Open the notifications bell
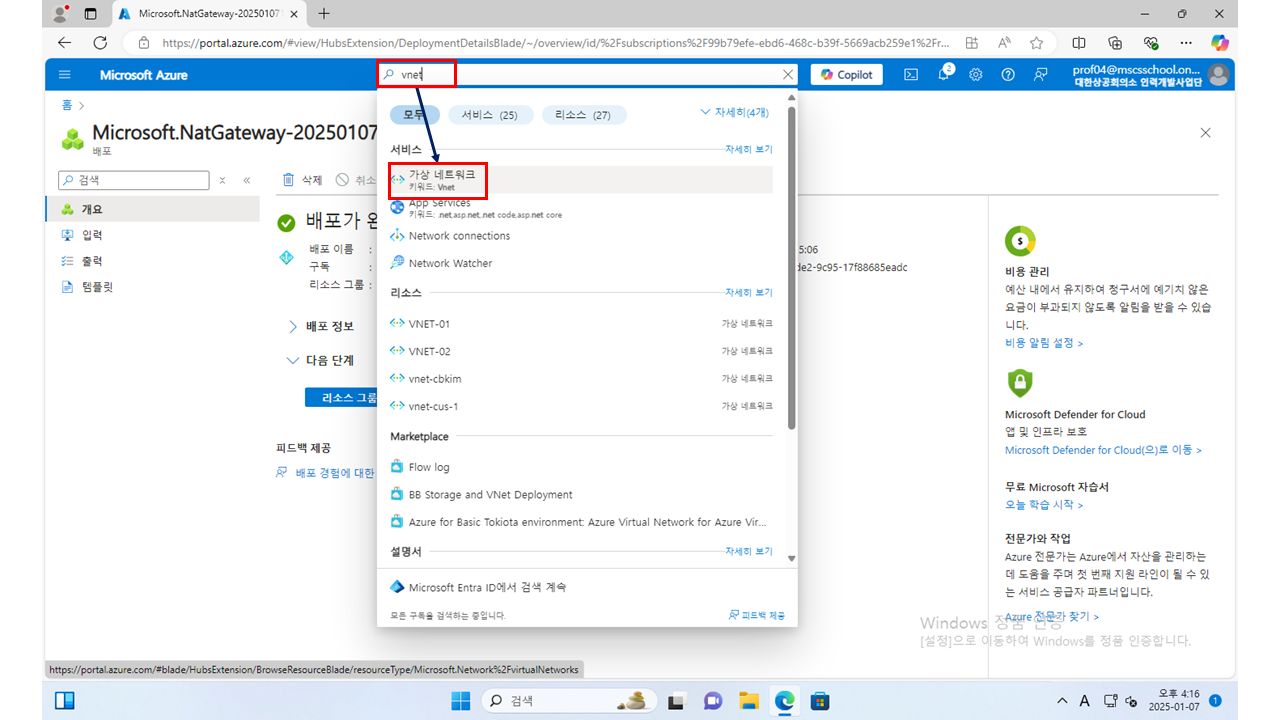1280x720 pixels. [x=943, y=74]
